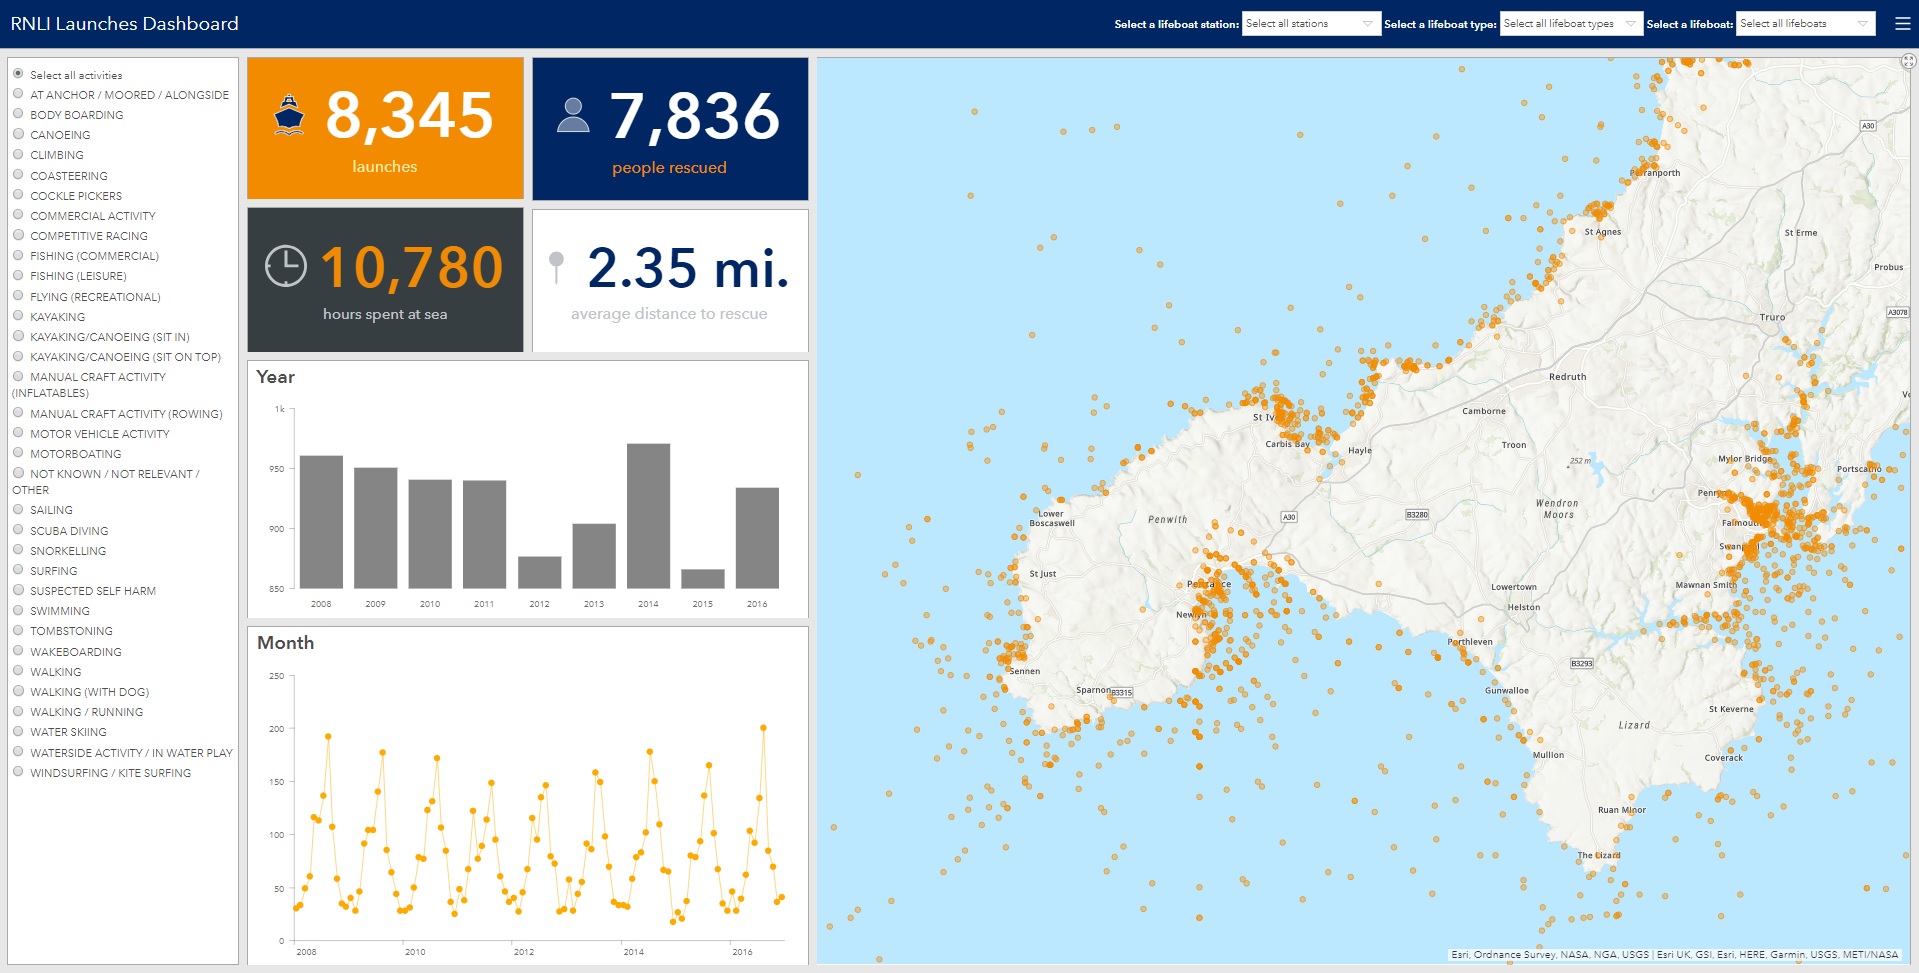
Task: Click the 2013 bar in Year chart
Action: [x=594, y=556]
